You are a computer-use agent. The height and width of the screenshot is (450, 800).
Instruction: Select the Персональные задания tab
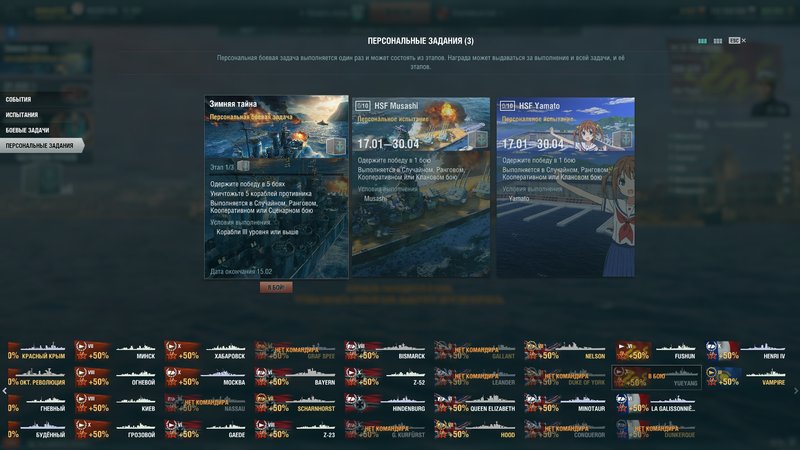42,145
